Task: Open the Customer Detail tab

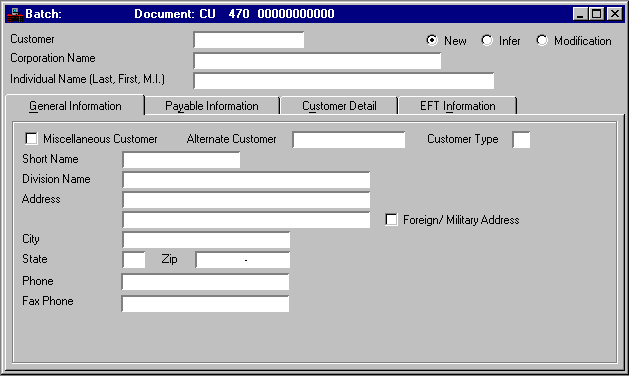Action: pyautogui.click(x=339, y=106)
